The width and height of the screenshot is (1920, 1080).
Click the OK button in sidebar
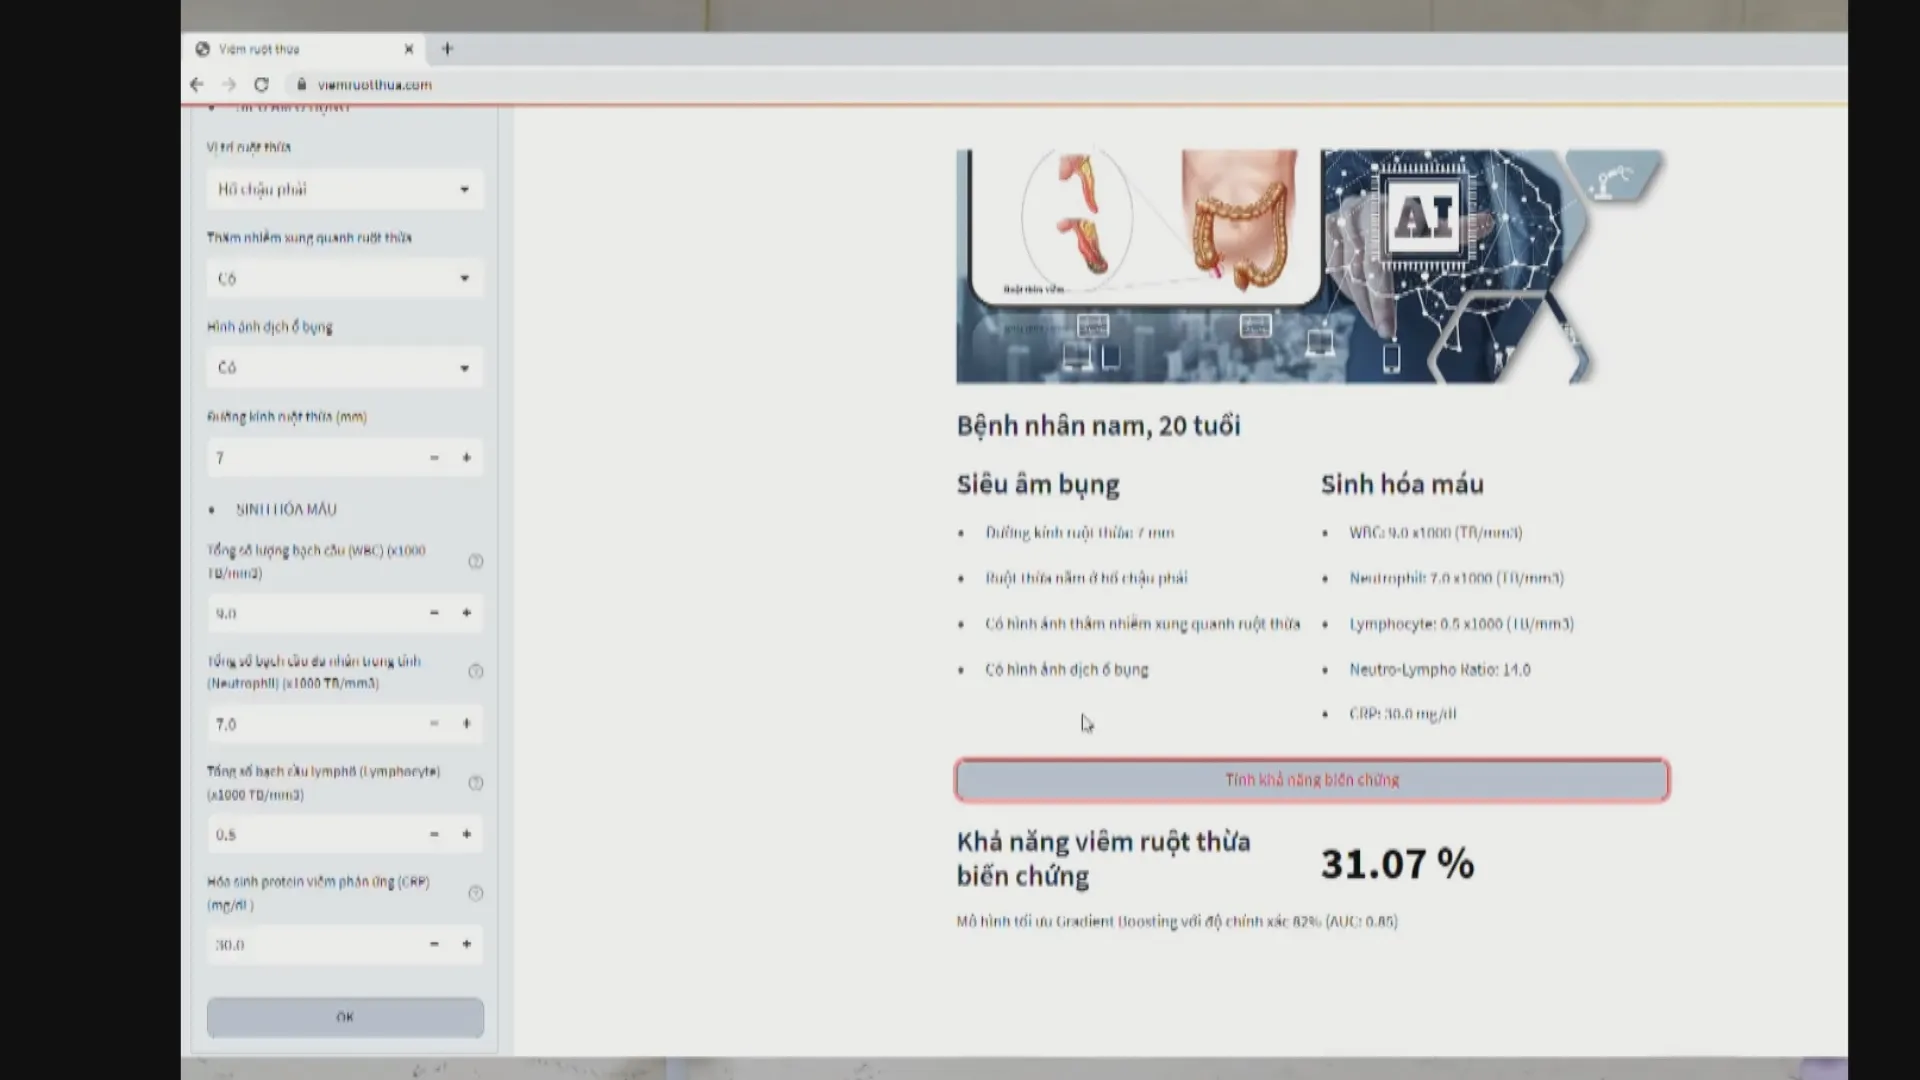coord(345,1017)
